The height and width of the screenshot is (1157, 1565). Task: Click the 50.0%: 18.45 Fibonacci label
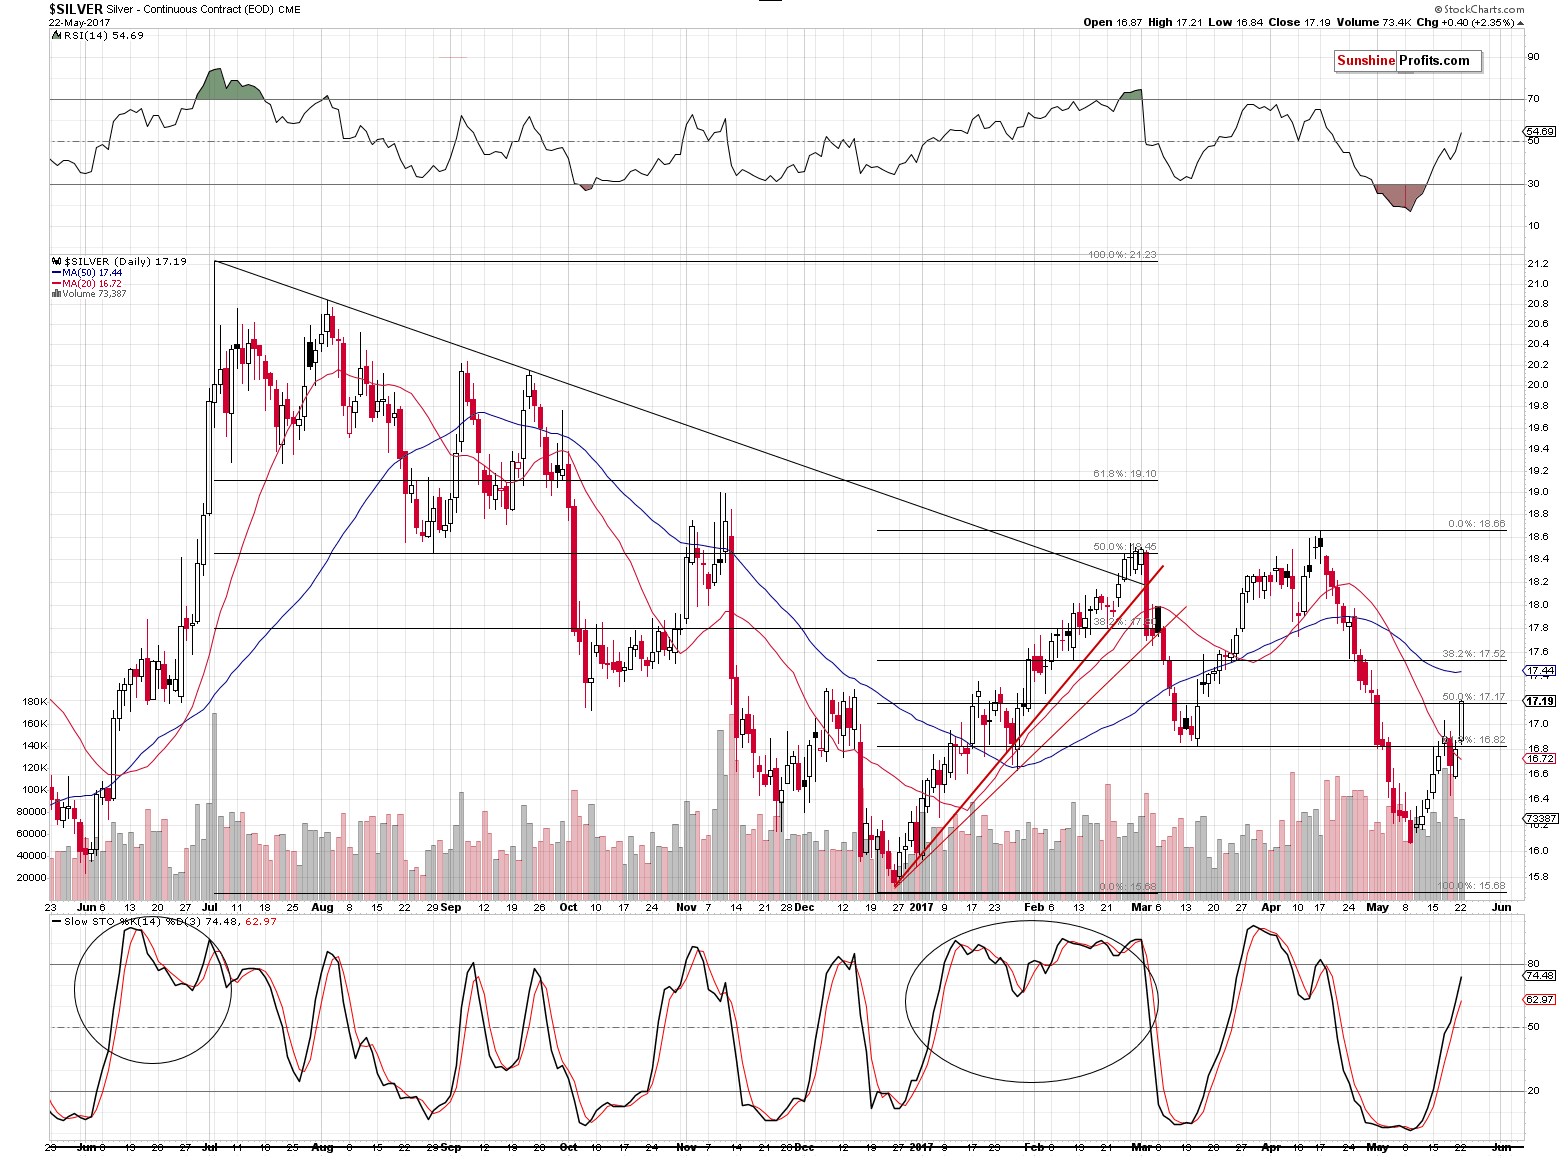1125,547
